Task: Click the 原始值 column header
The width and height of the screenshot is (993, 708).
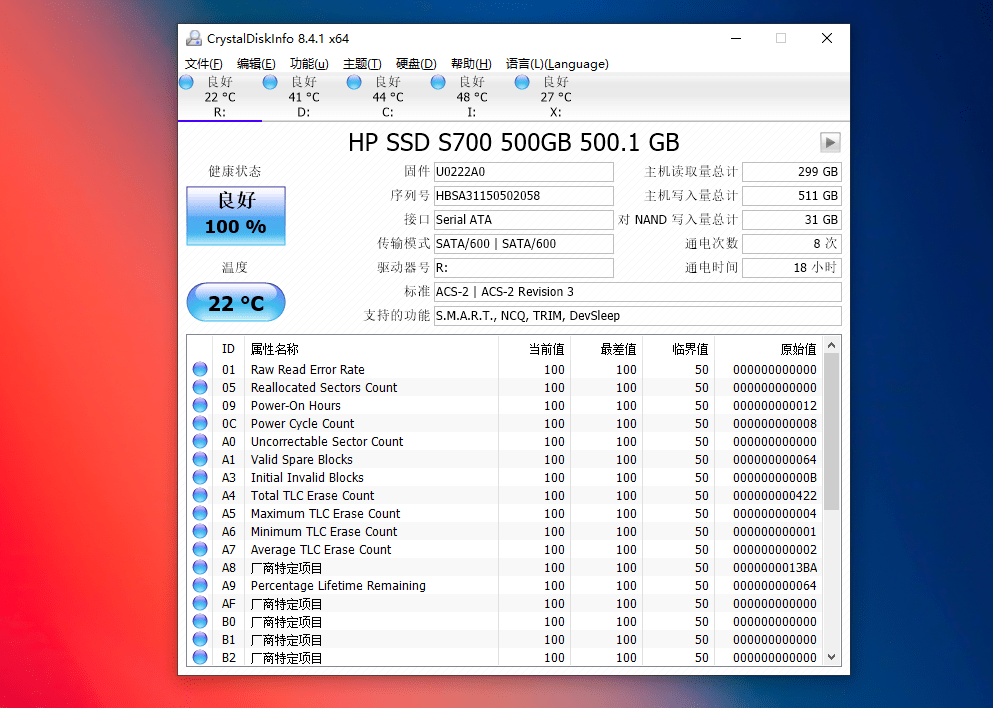Action: pyautogui.click(x=769, y=349)
